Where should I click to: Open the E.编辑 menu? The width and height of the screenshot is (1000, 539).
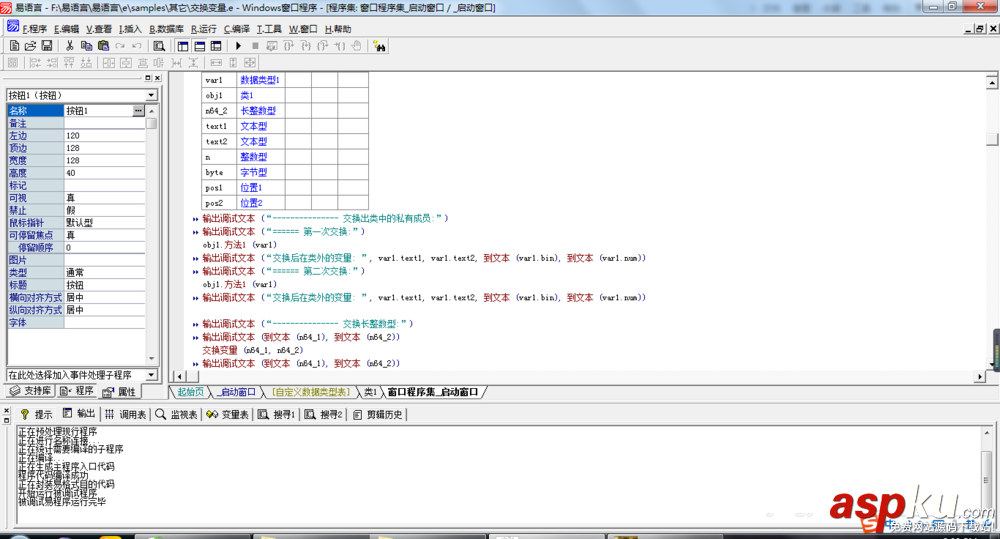[66, 29]
